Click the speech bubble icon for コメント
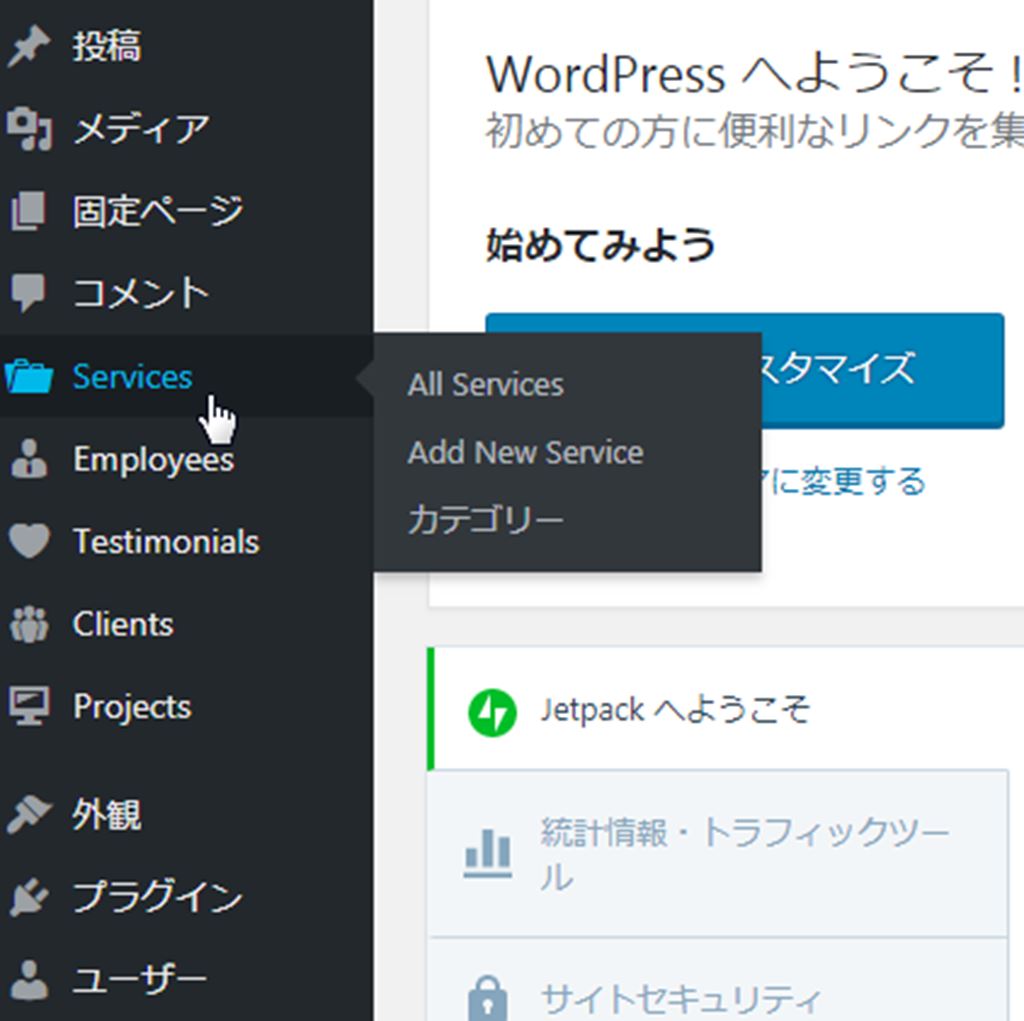Viewport: 1024px width, 1021px height. [x=28, y=294]
